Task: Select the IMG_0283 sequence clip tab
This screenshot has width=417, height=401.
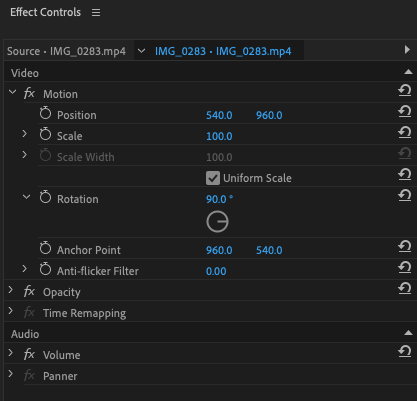Action: pos(223,51)
